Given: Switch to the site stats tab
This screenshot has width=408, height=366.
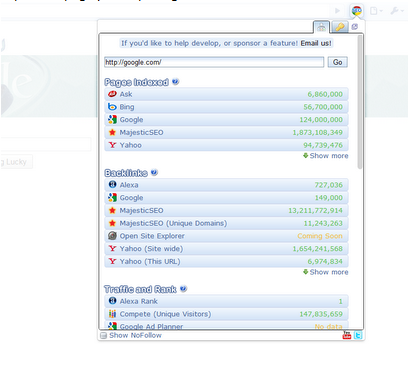Looking at the screenshot, I should pos(321,27).
